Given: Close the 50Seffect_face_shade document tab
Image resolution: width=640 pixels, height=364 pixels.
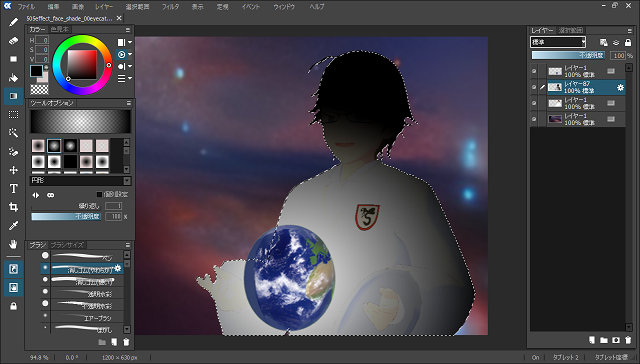Looking at the screenshot, I should [119, 18].
